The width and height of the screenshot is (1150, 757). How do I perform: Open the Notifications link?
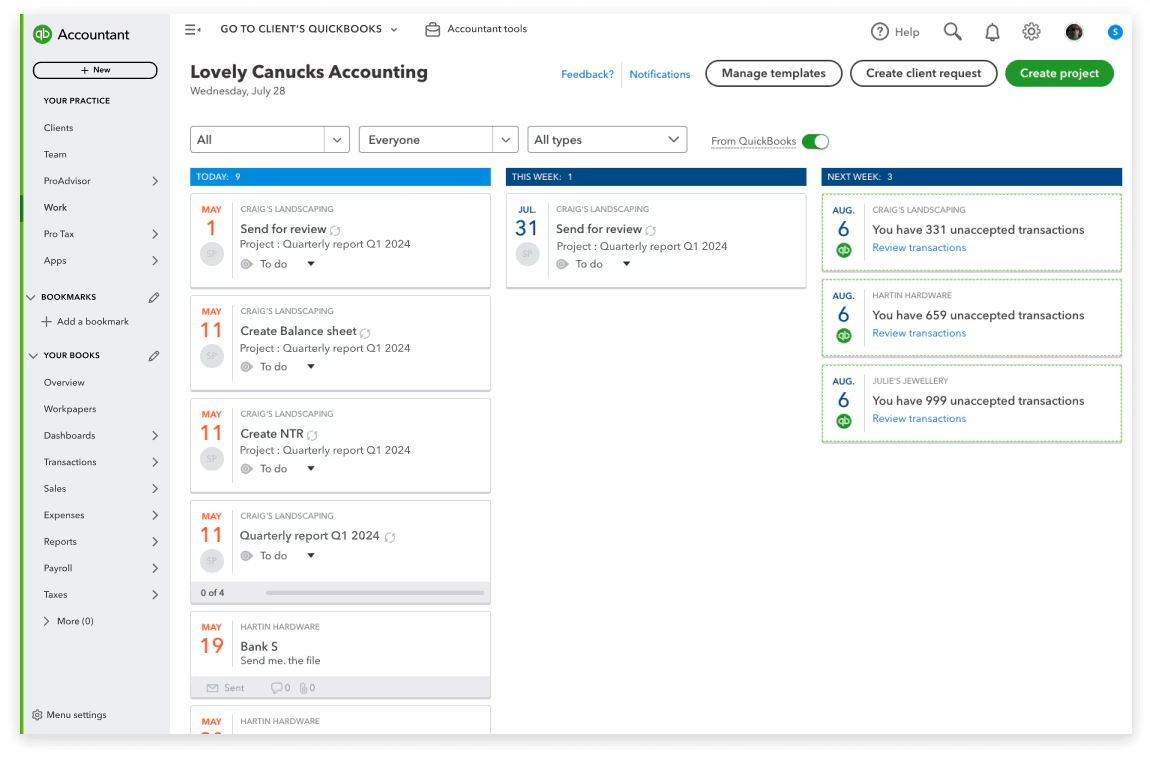coord(659,74)
